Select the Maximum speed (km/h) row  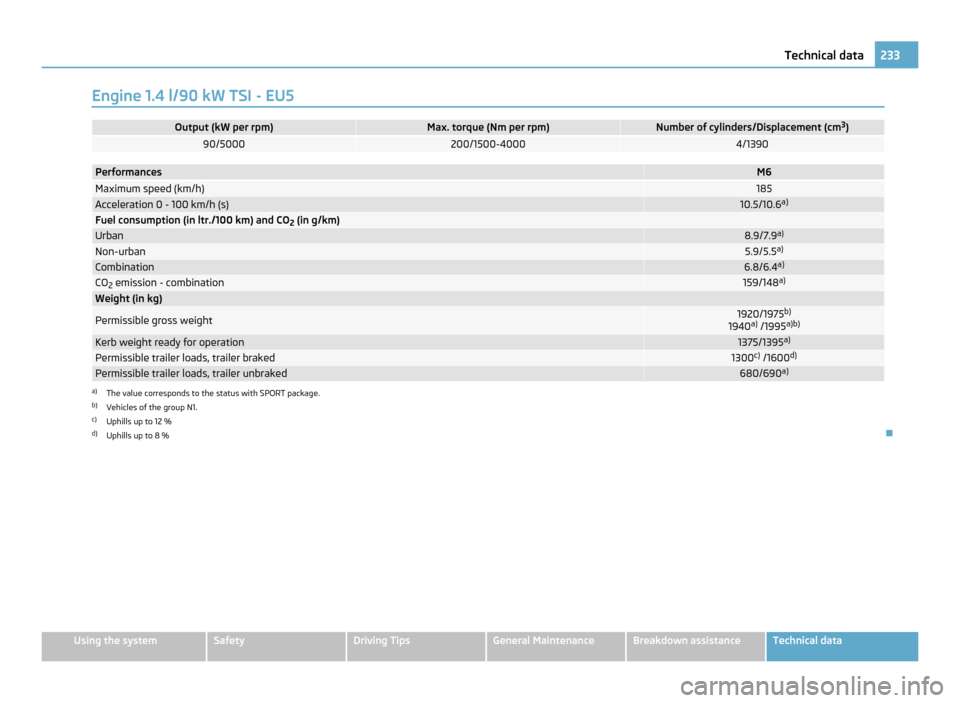pyautogui.click(x=150, y=189)
